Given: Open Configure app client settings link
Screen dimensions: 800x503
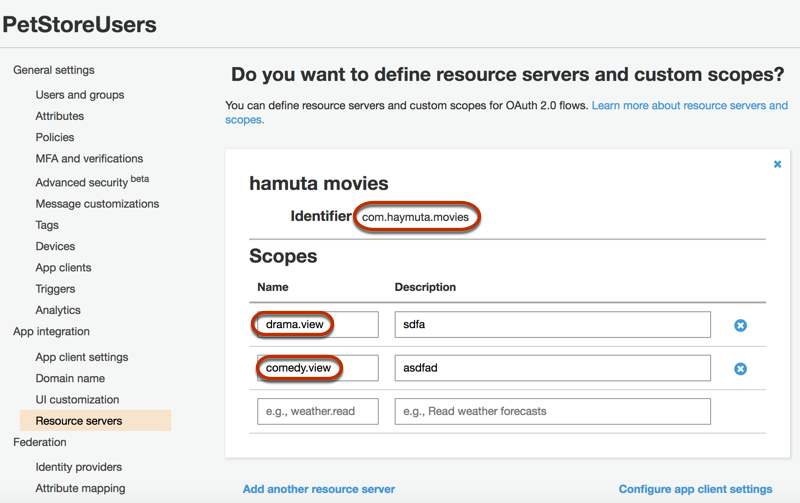Looking at the screenshot, I should pos(695,489).
